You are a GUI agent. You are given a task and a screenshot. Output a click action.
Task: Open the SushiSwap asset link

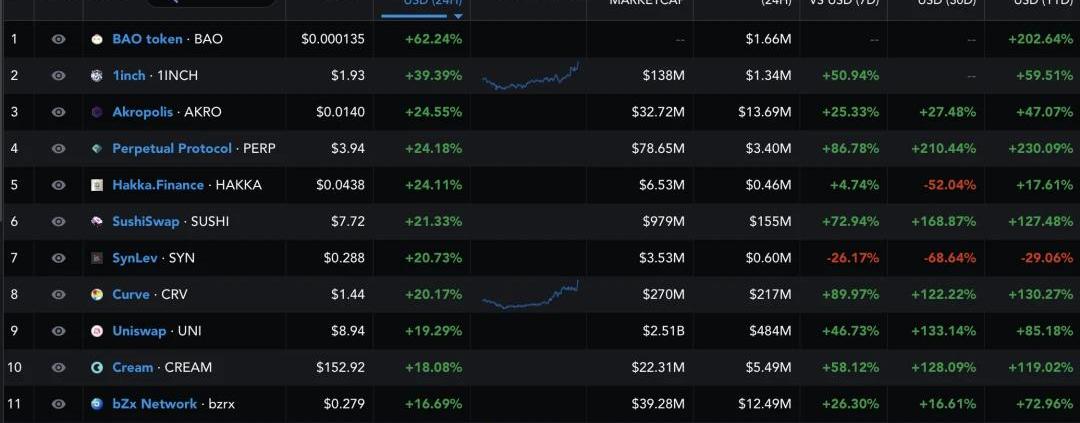(146, 222)
